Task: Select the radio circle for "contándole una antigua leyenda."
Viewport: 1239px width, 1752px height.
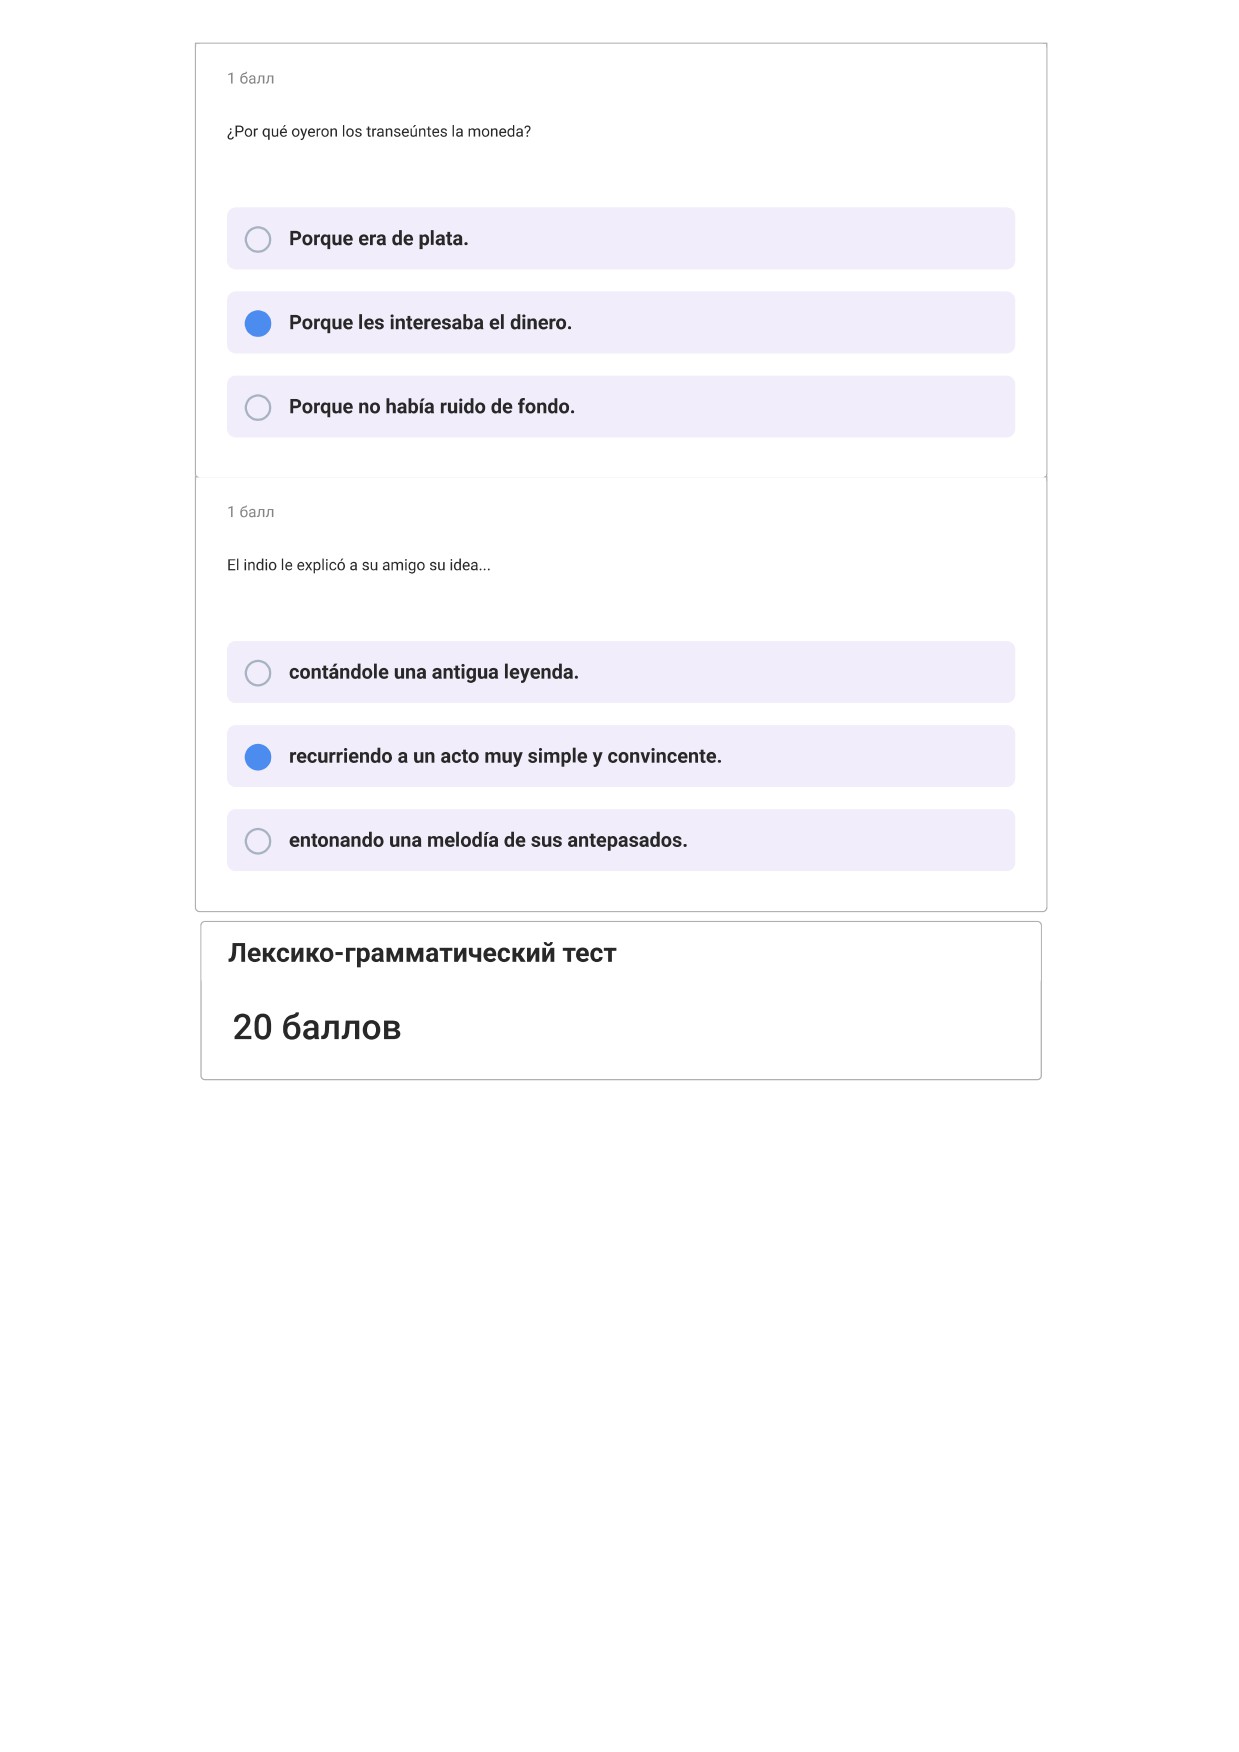Action: [258, 673]
